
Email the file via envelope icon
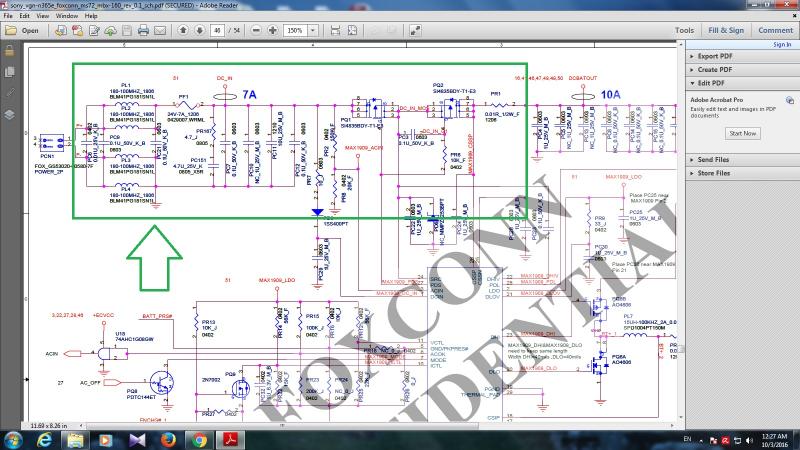160,31
